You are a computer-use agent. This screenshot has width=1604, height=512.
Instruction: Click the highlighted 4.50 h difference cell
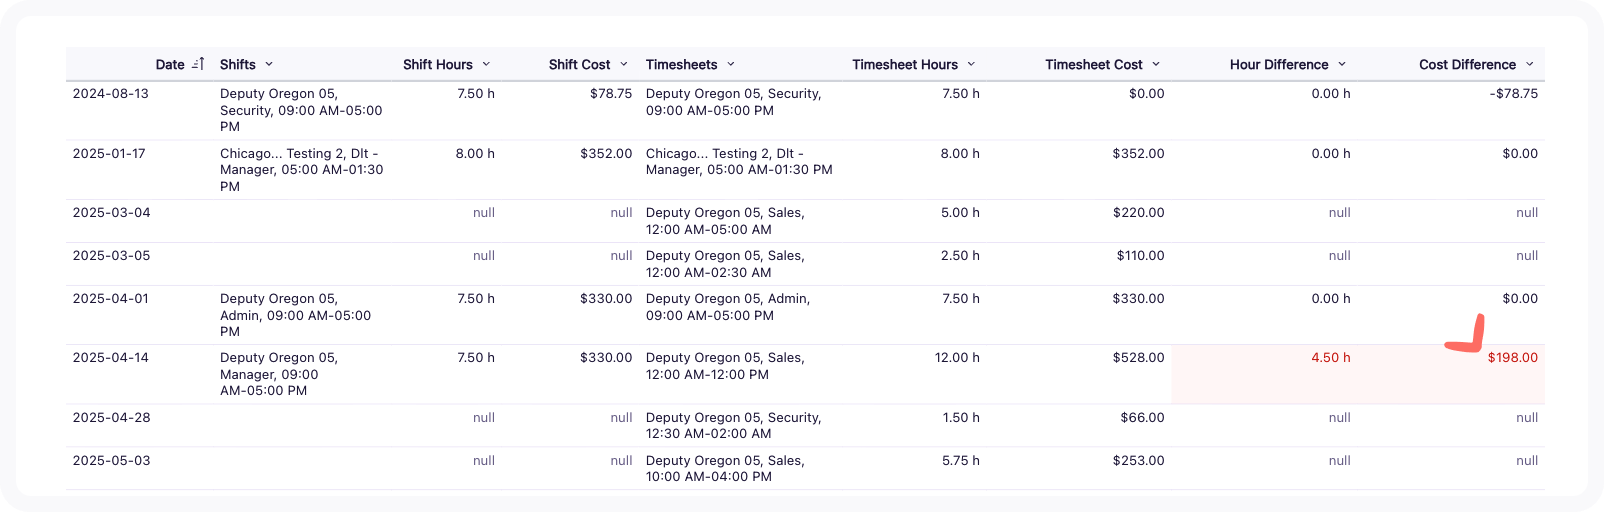pyautogui.click(x=1330, y=358)
